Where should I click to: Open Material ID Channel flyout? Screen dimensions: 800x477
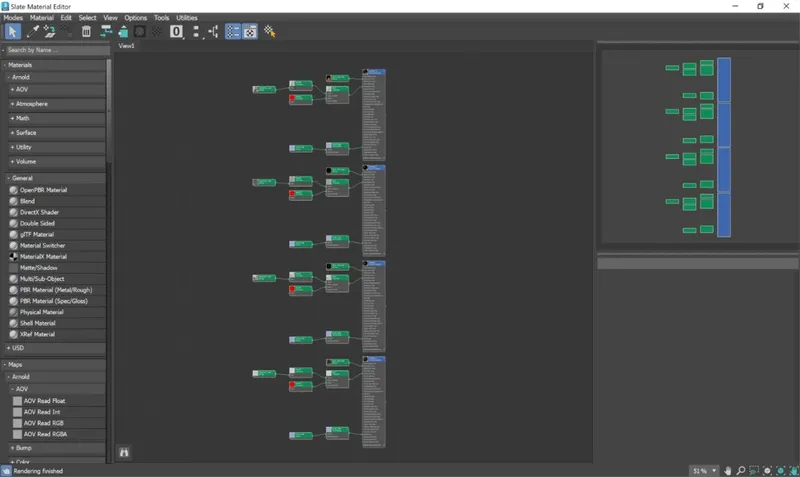(177, 32)
